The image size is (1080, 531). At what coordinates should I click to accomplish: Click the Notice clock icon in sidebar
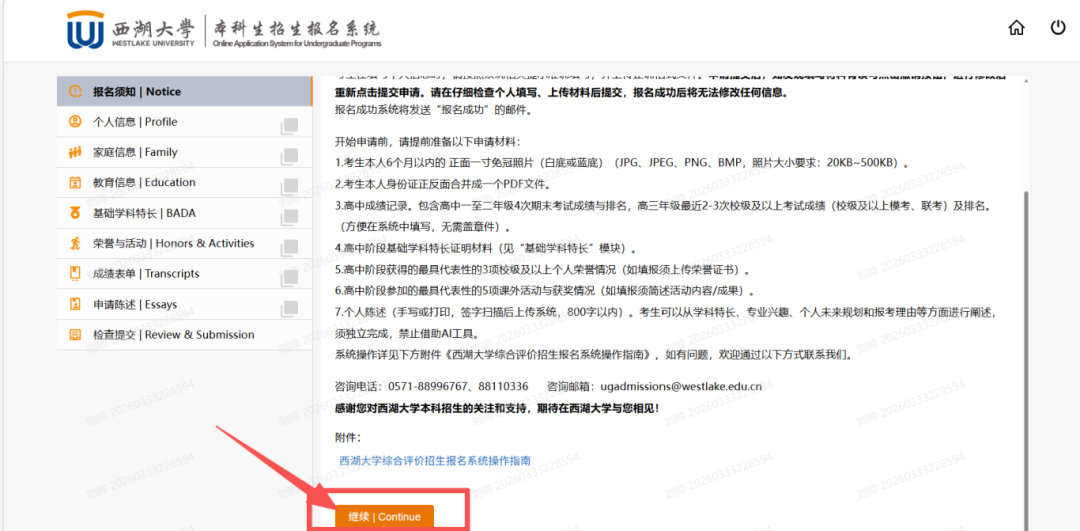(75, 92)
